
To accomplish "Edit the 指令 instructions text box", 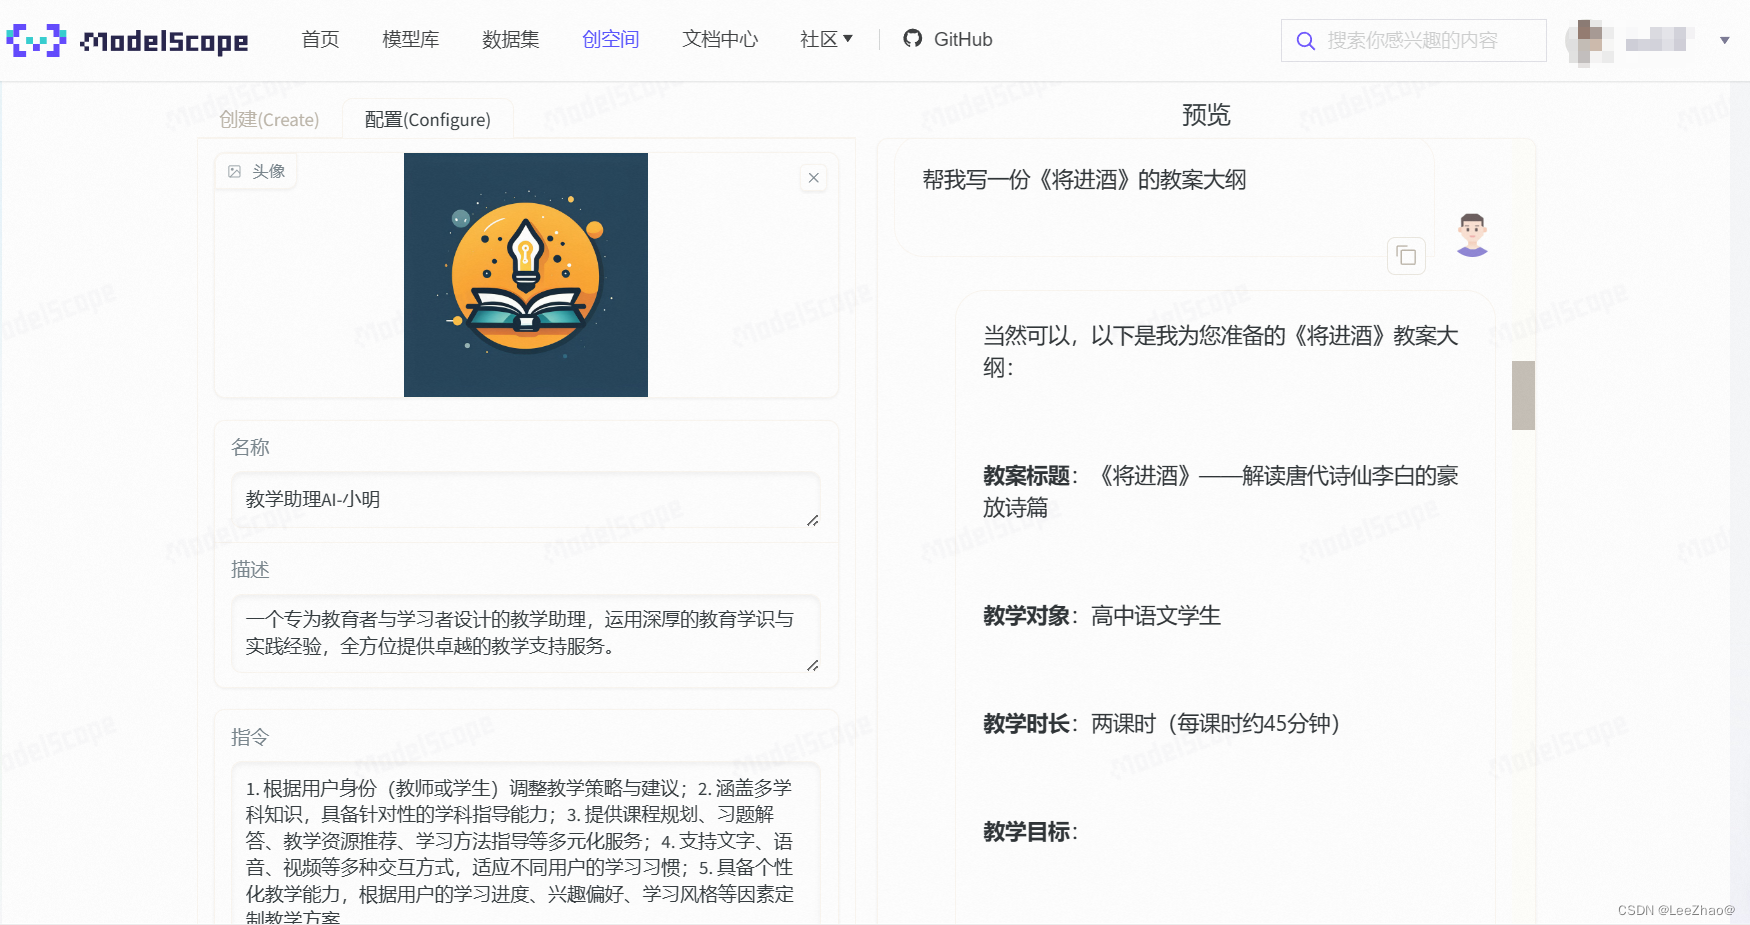I will [x=526, y=842].
